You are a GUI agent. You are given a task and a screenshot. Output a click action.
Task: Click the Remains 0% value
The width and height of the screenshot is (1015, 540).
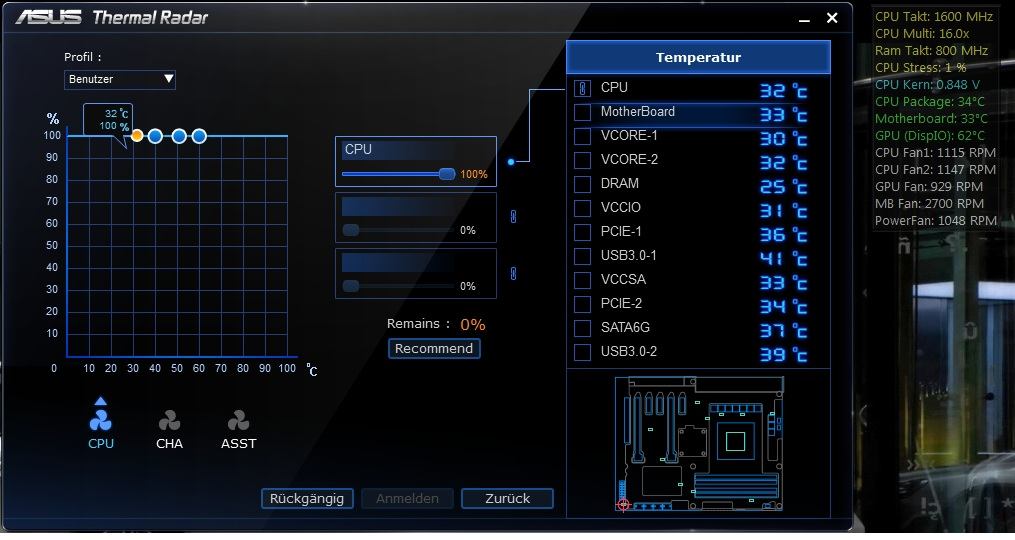pos(473,324)
